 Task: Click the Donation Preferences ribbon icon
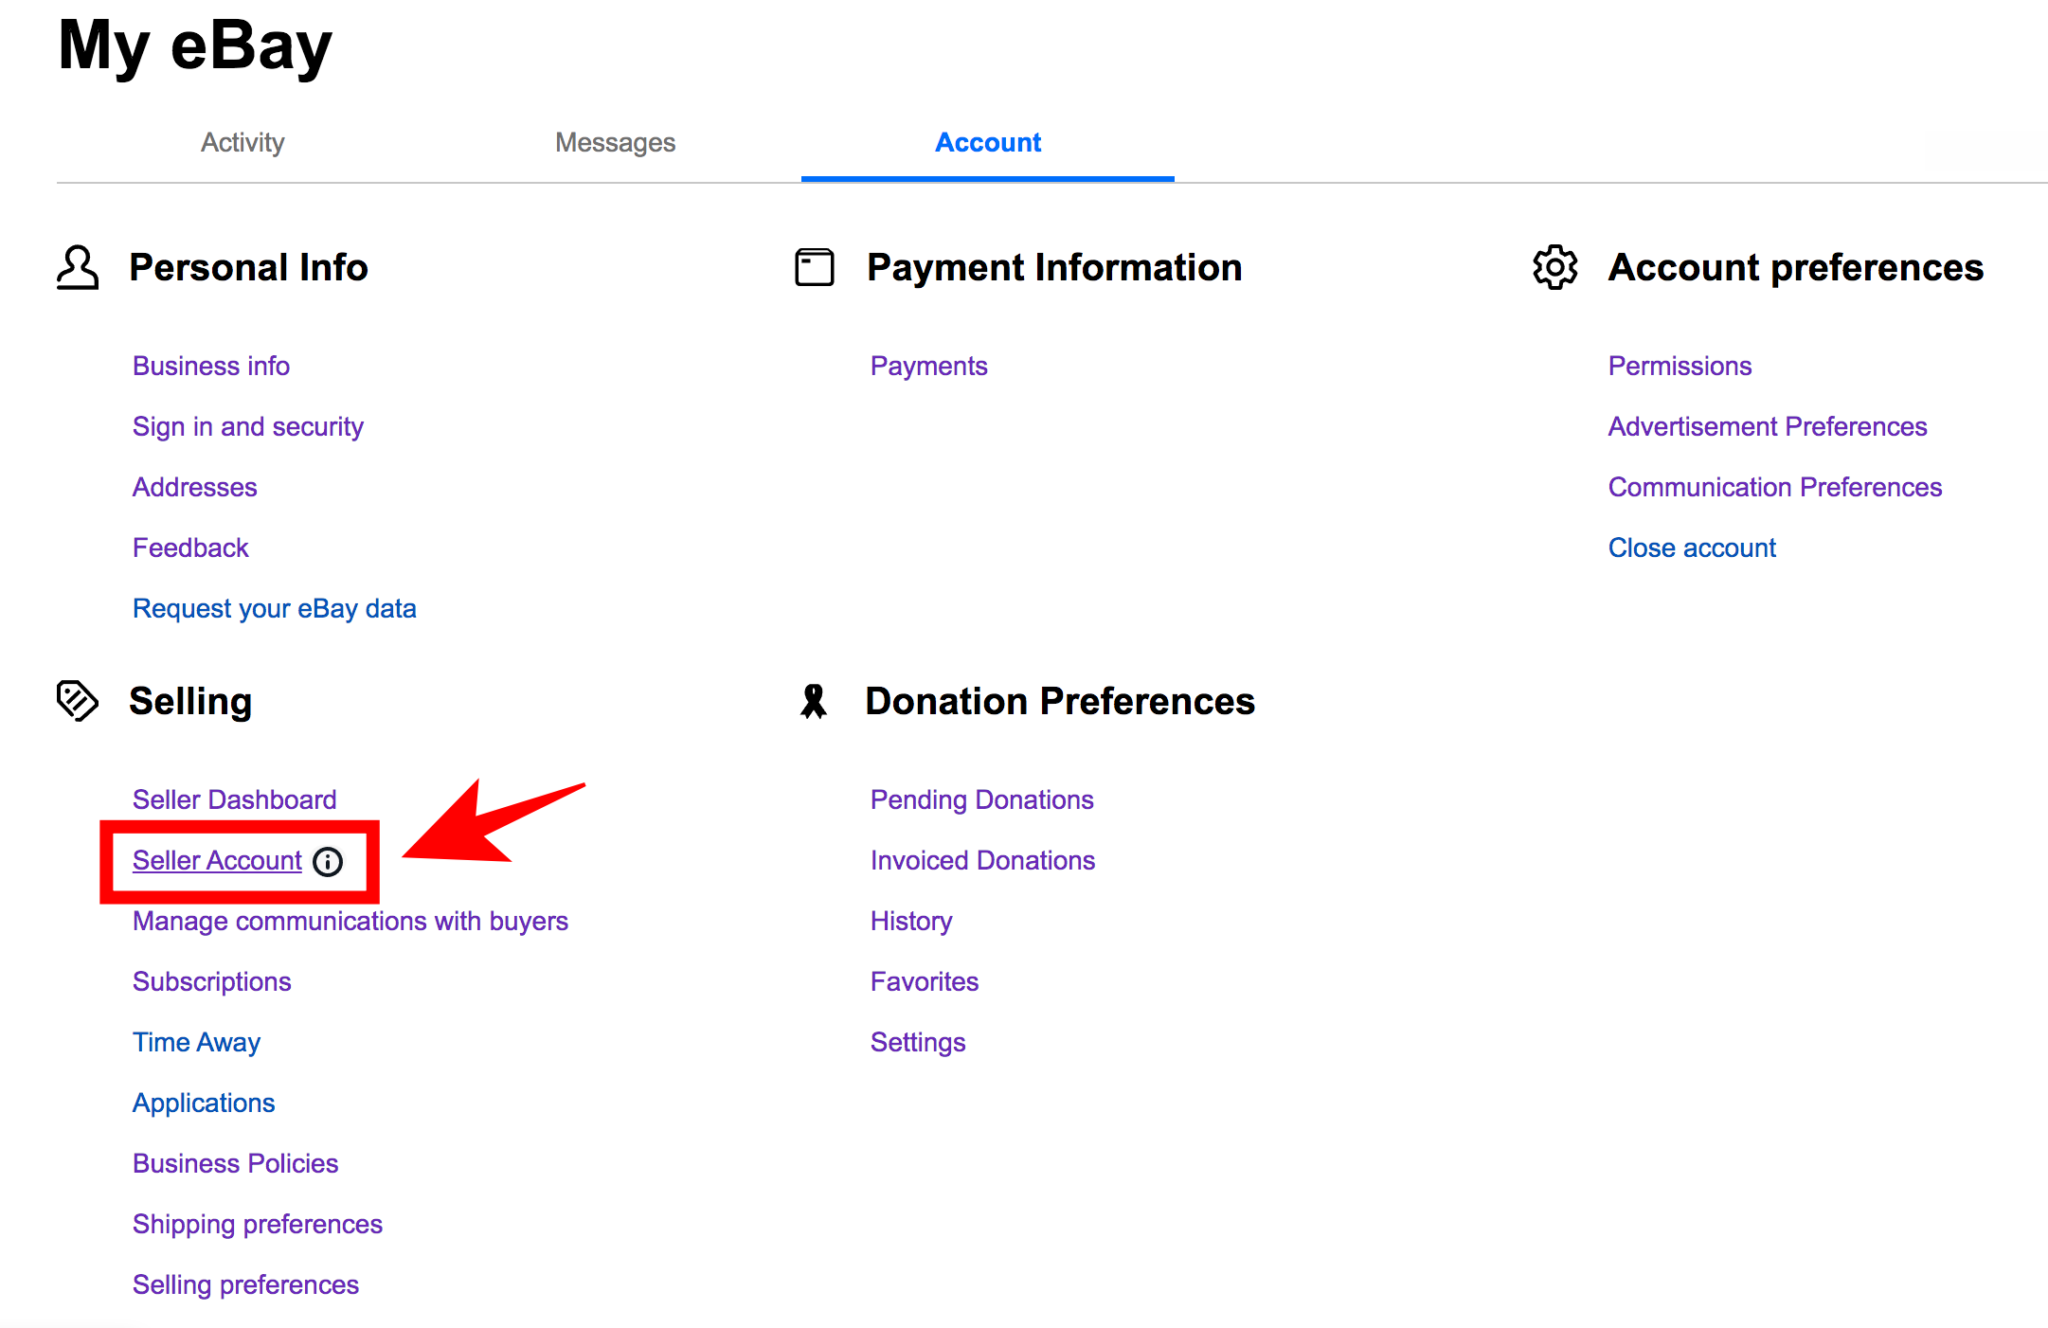pyautogui.click(x=814, y=701)
